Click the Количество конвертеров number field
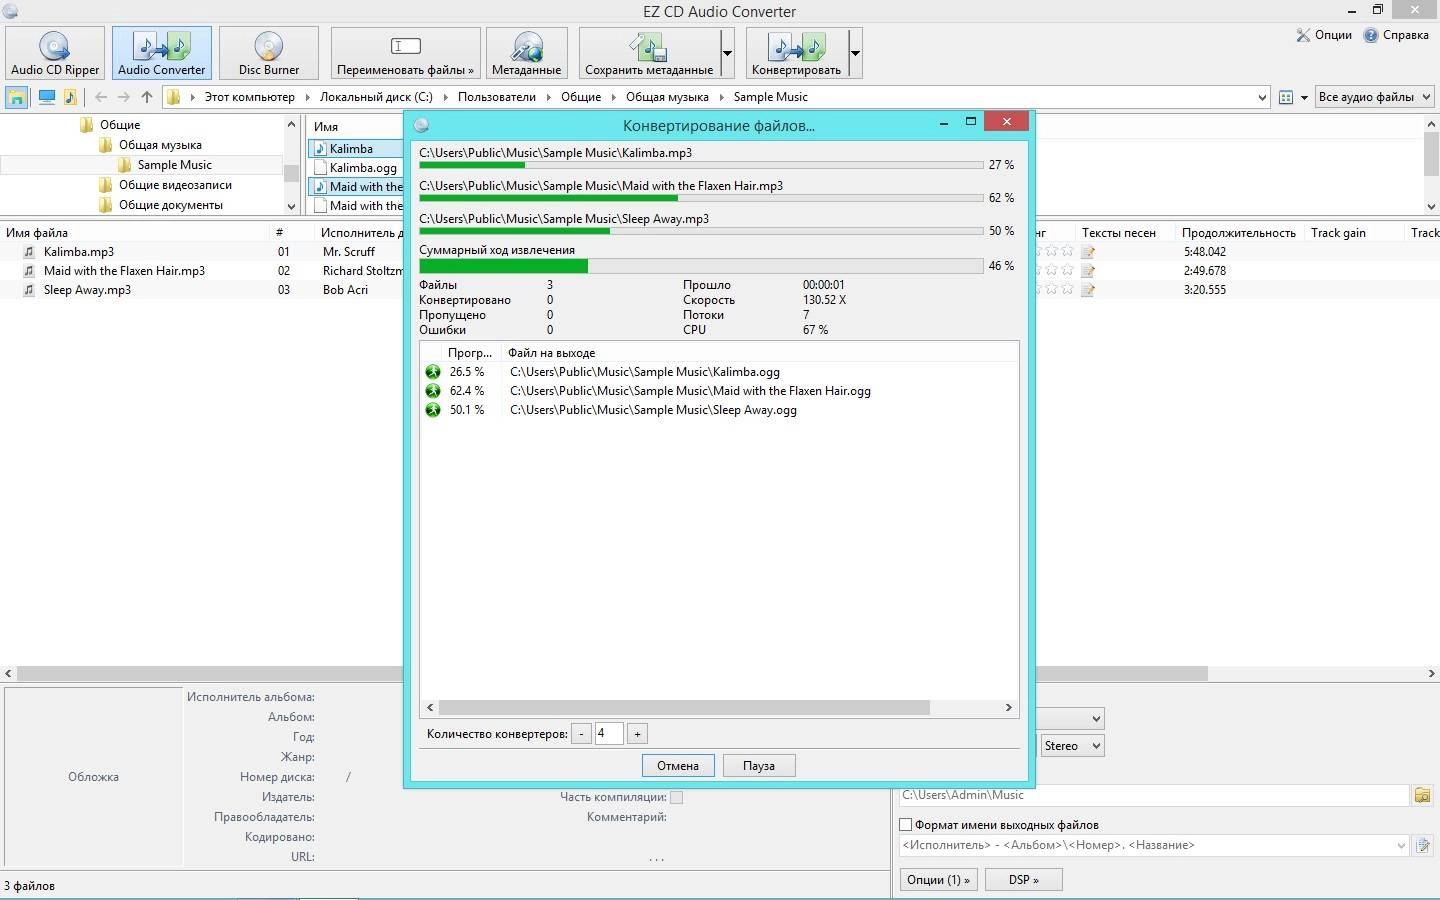This screenshot has width=1440, height=900. point(609,734)
